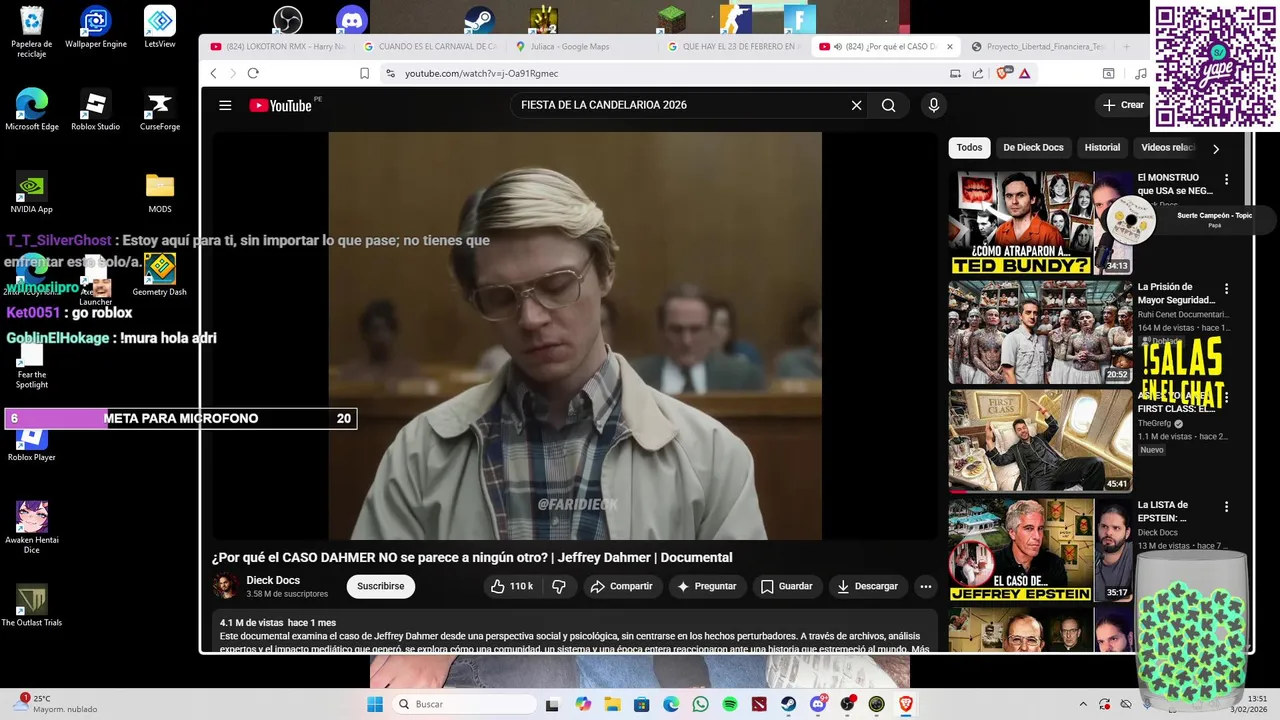Like the video with thumbs up
This screenshot has height=720, width=1280.
[512, 586]
